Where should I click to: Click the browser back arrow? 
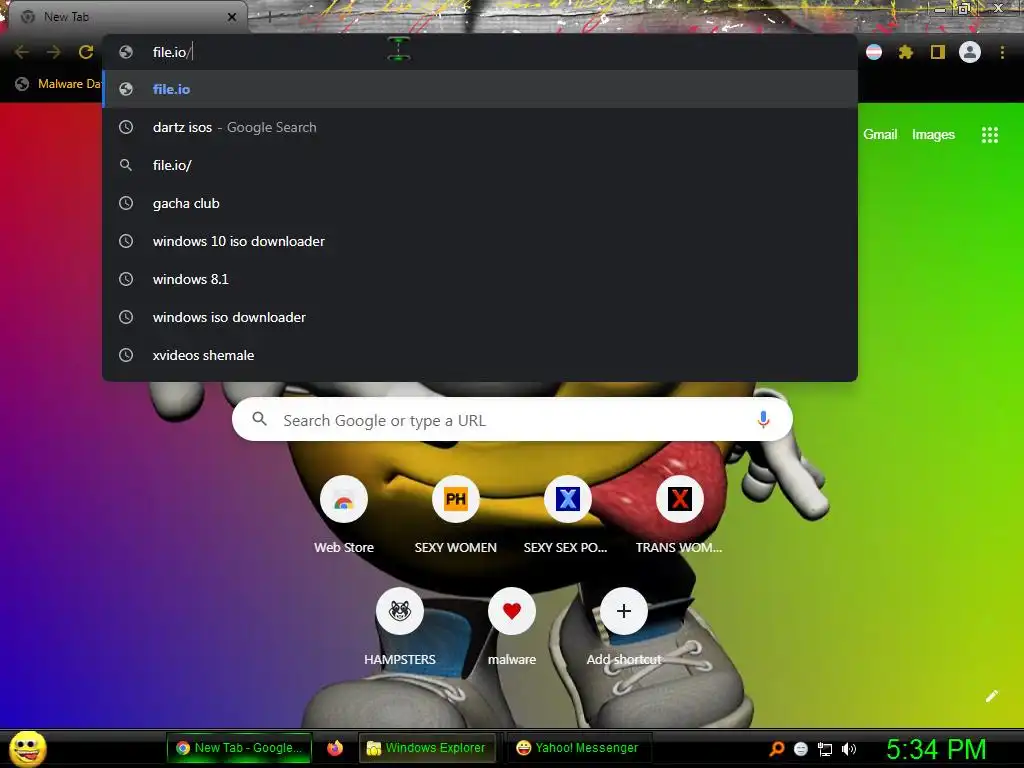(x=22, y=52)
